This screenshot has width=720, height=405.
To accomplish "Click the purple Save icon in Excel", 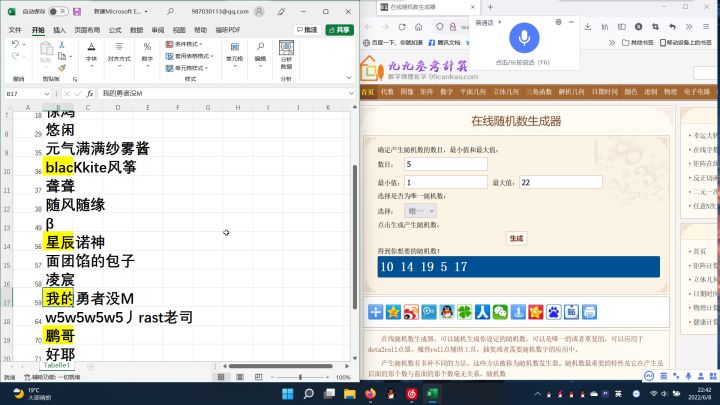I will (x=77, y=11).
